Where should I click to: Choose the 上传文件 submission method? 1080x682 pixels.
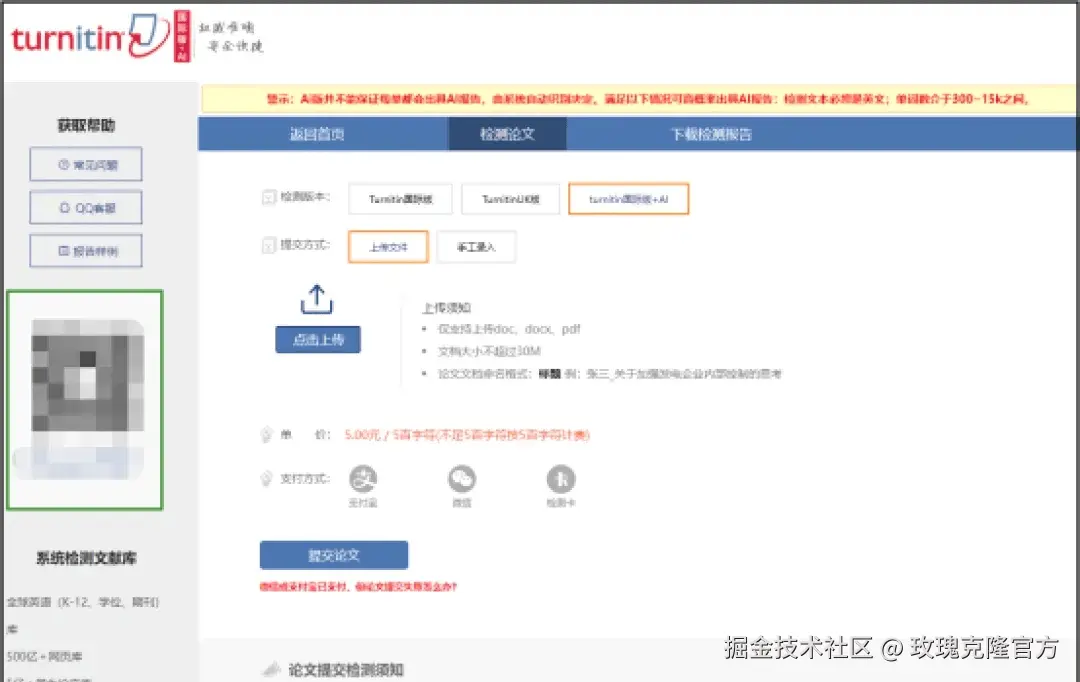pos(388,247)
